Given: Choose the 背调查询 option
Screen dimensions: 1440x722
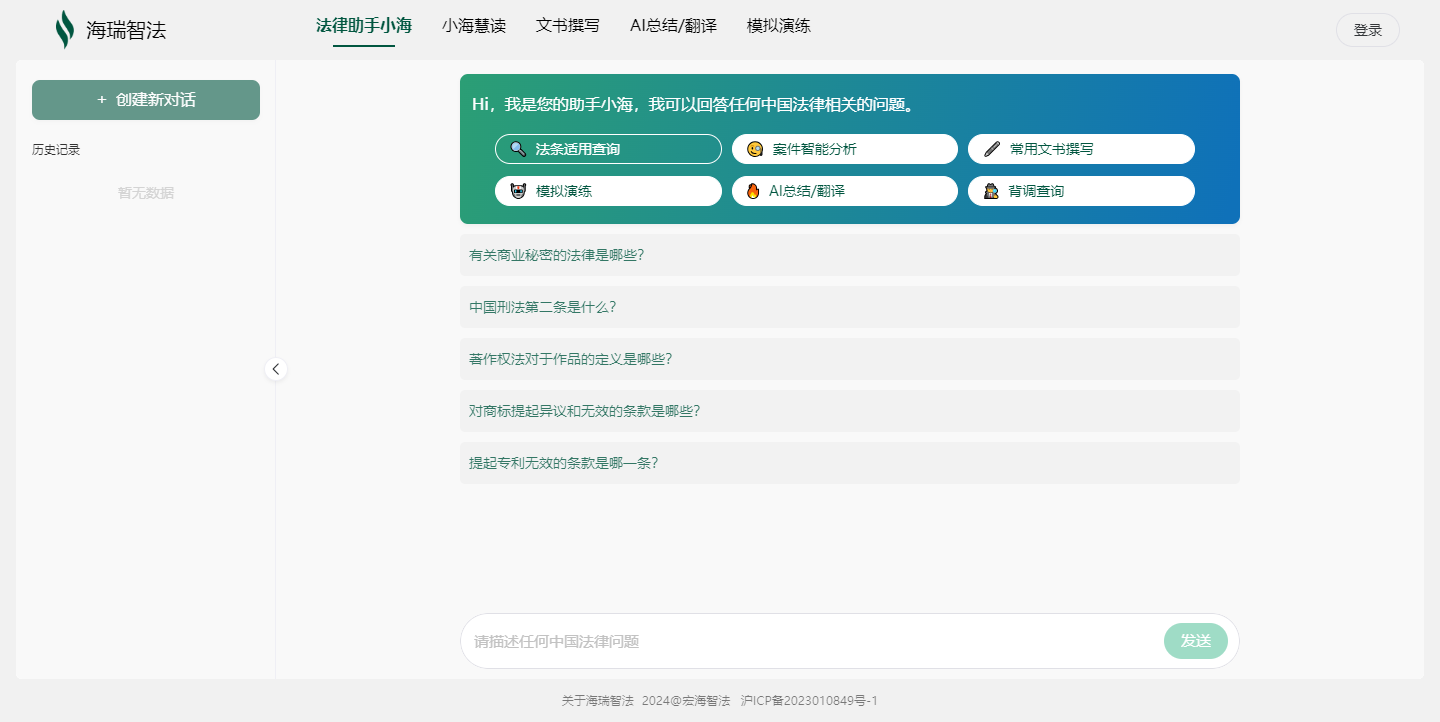Looking at the screenshot, I should (1081, 191).
